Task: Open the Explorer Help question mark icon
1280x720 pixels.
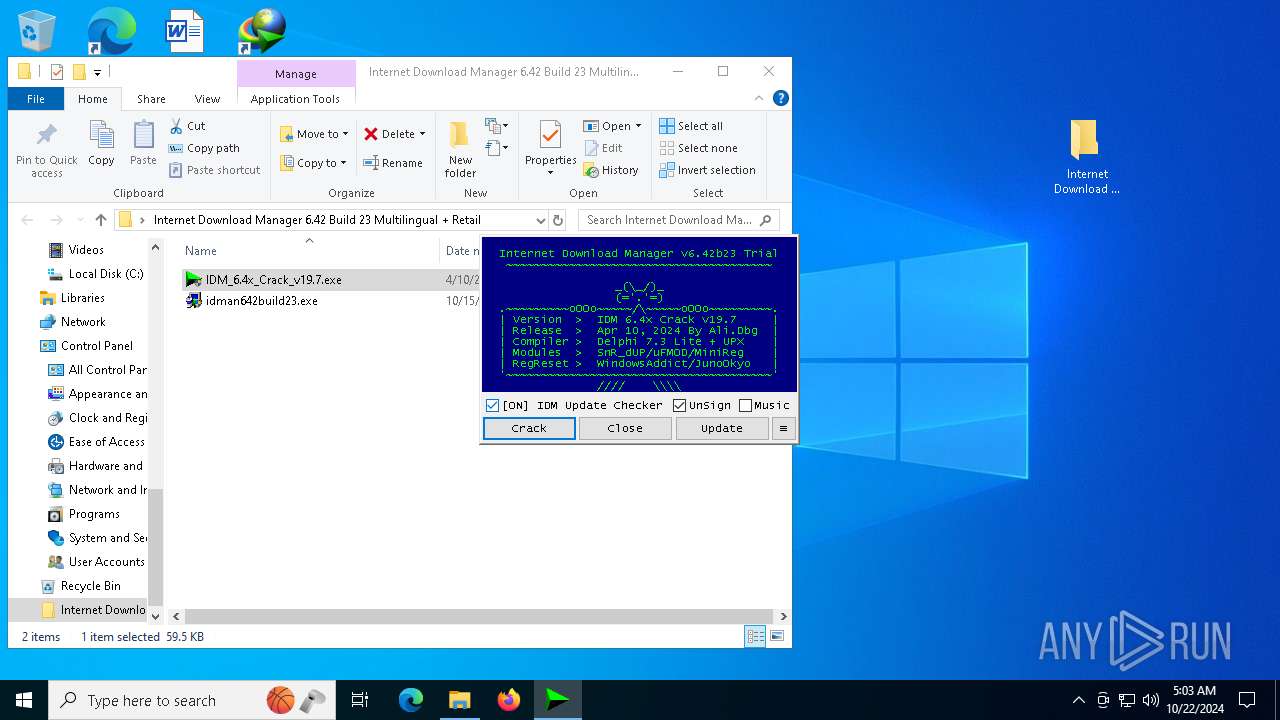Action: click(781, 98)
